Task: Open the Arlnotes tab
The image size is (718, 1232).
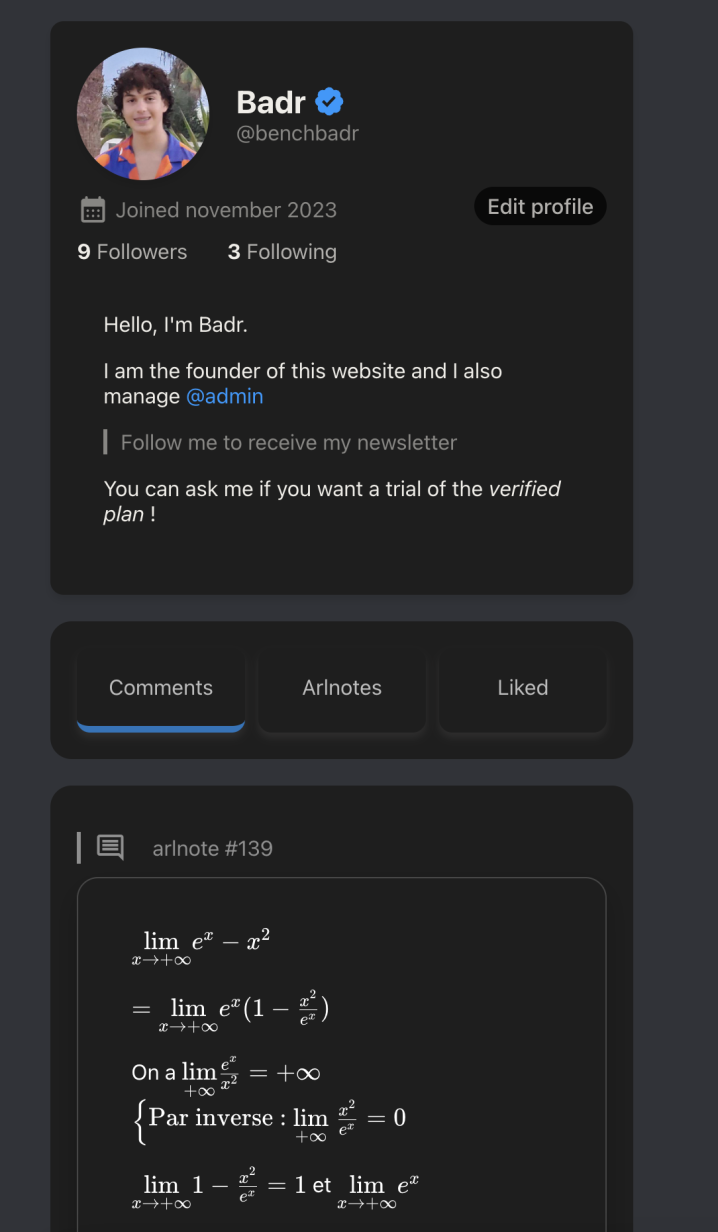Action: click(x=342, y=688)
